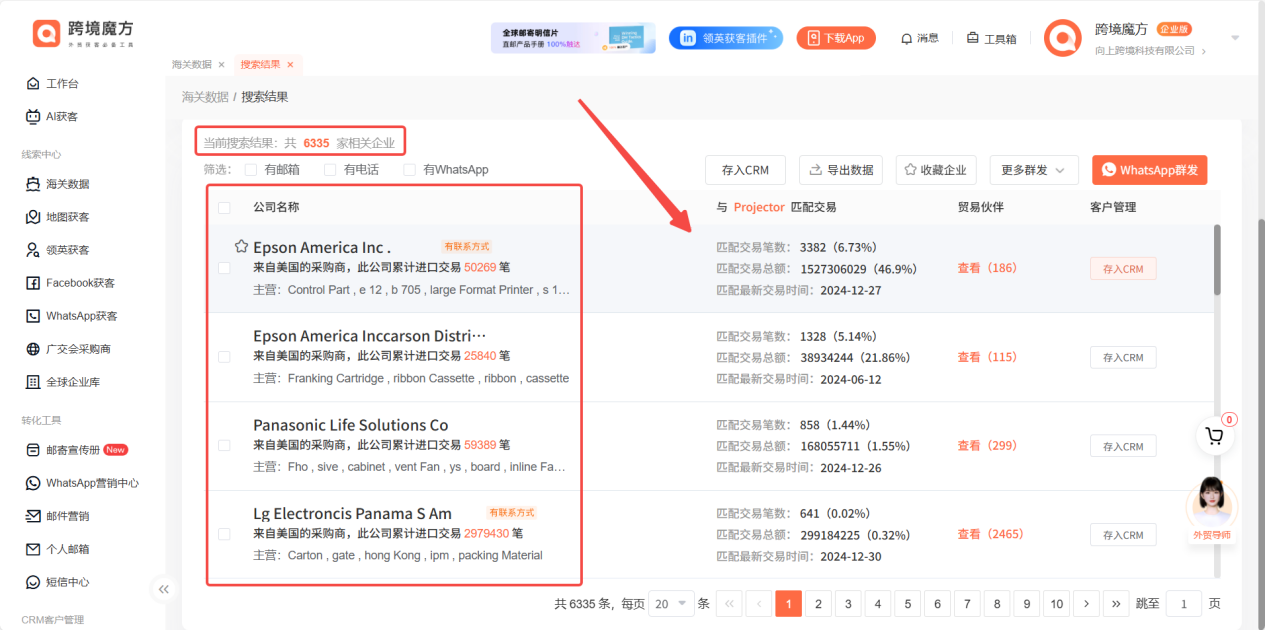The width and height of the screenshot is (1265, 630).
Task: Click the top 存入CRM toolbar button
Action: (745, 170)
